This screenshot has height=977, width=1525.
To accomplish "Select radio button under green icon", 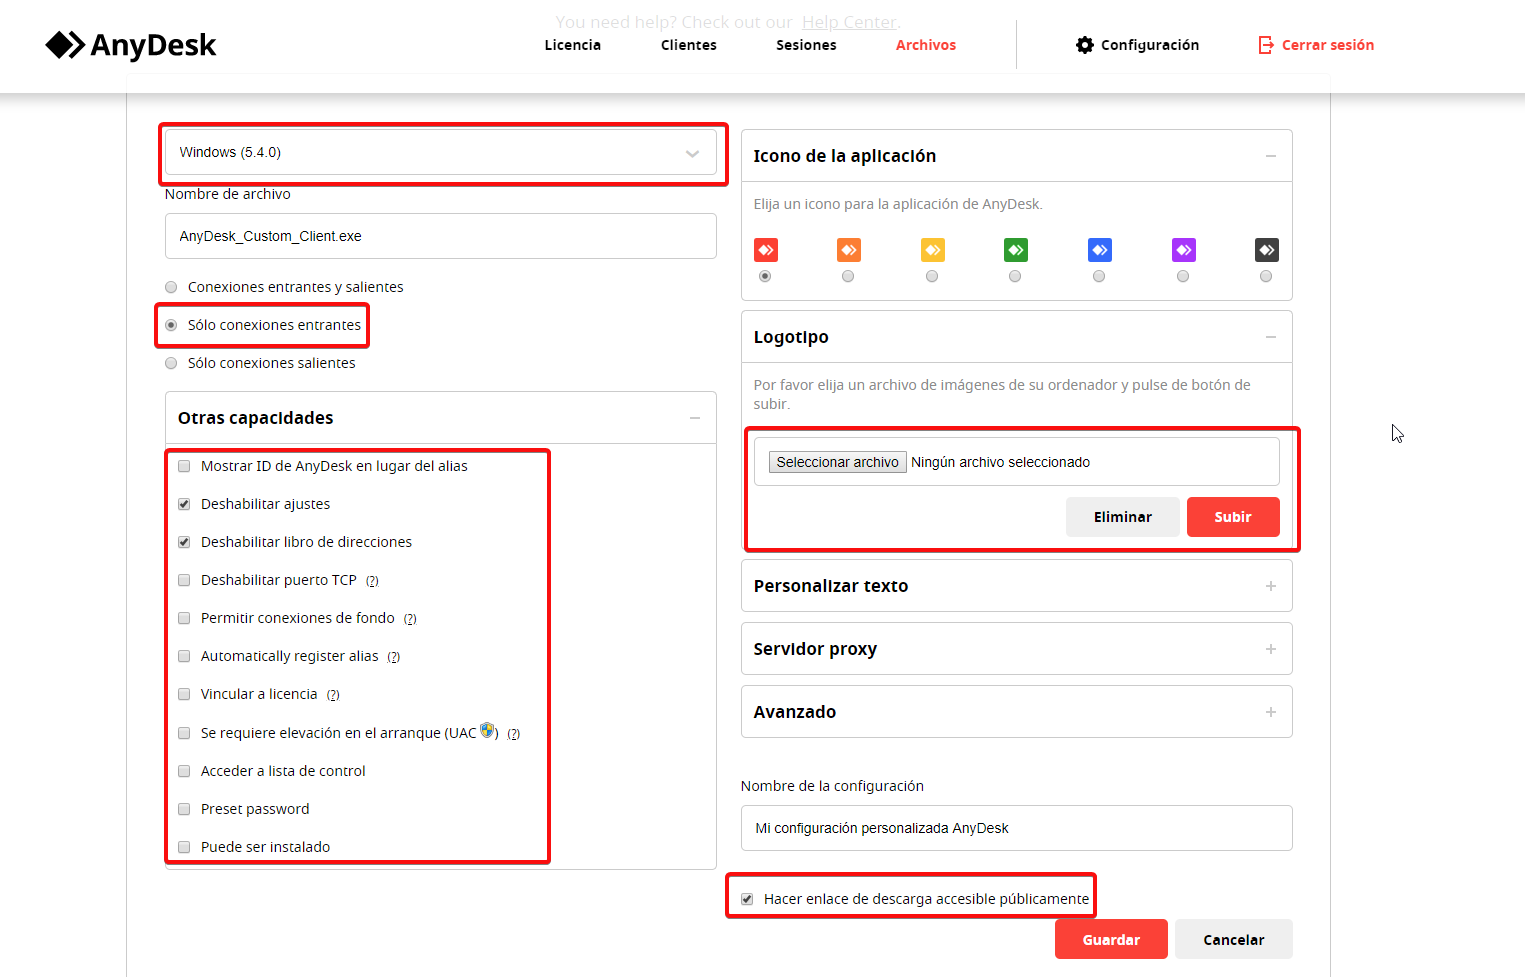I will (x=1015, y=276).
